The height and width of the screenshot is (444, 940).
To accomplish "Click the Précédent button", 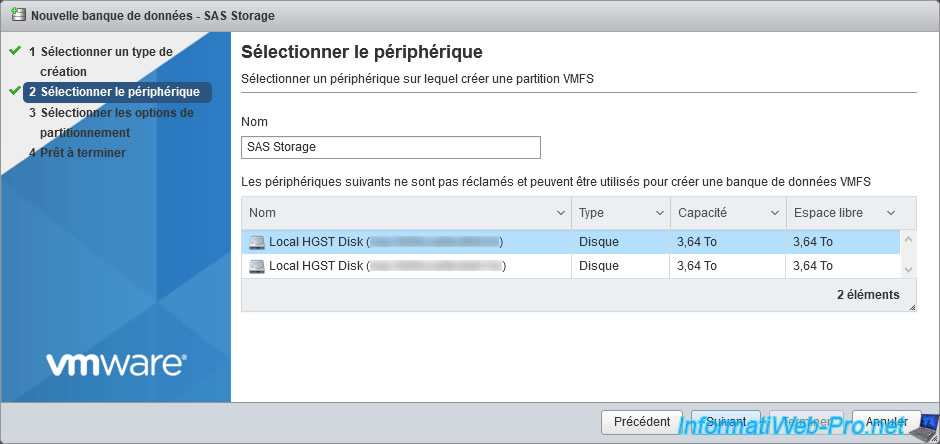I will (x=642, y=422).
